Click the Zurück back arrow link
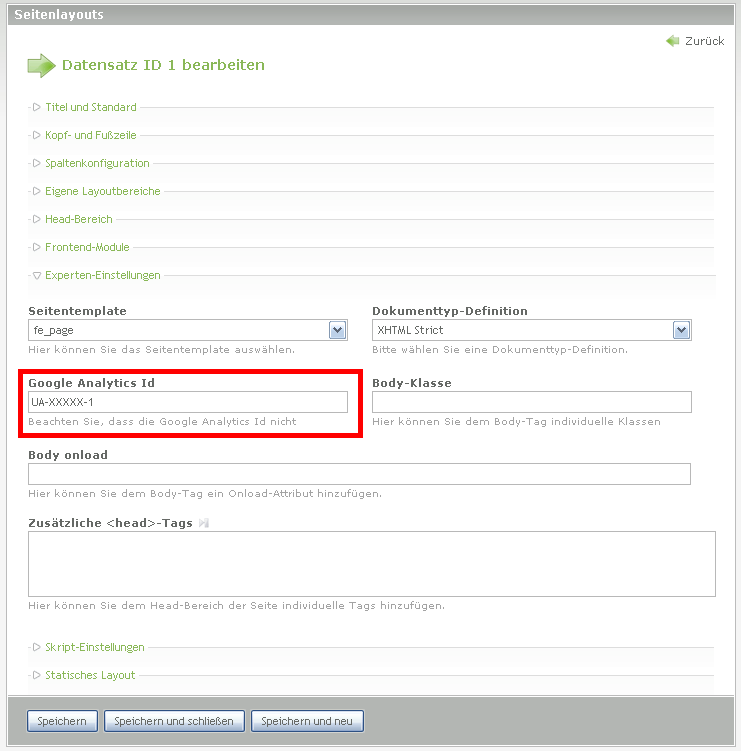This screenshot has width=741, height=751. point(696,41)
